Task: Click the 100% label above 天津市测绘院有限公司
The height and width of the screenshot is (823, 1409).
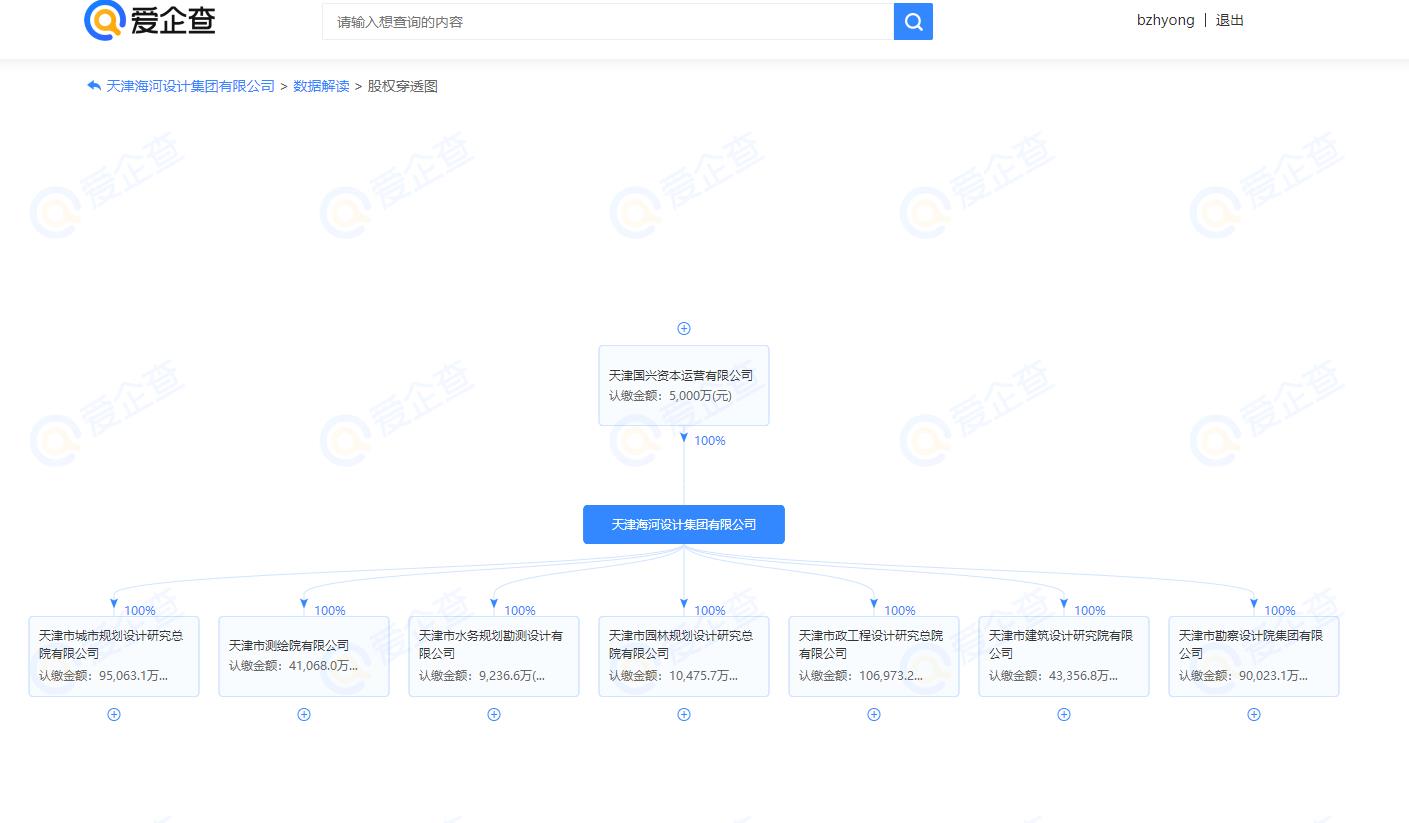Action: coord(330,611)
